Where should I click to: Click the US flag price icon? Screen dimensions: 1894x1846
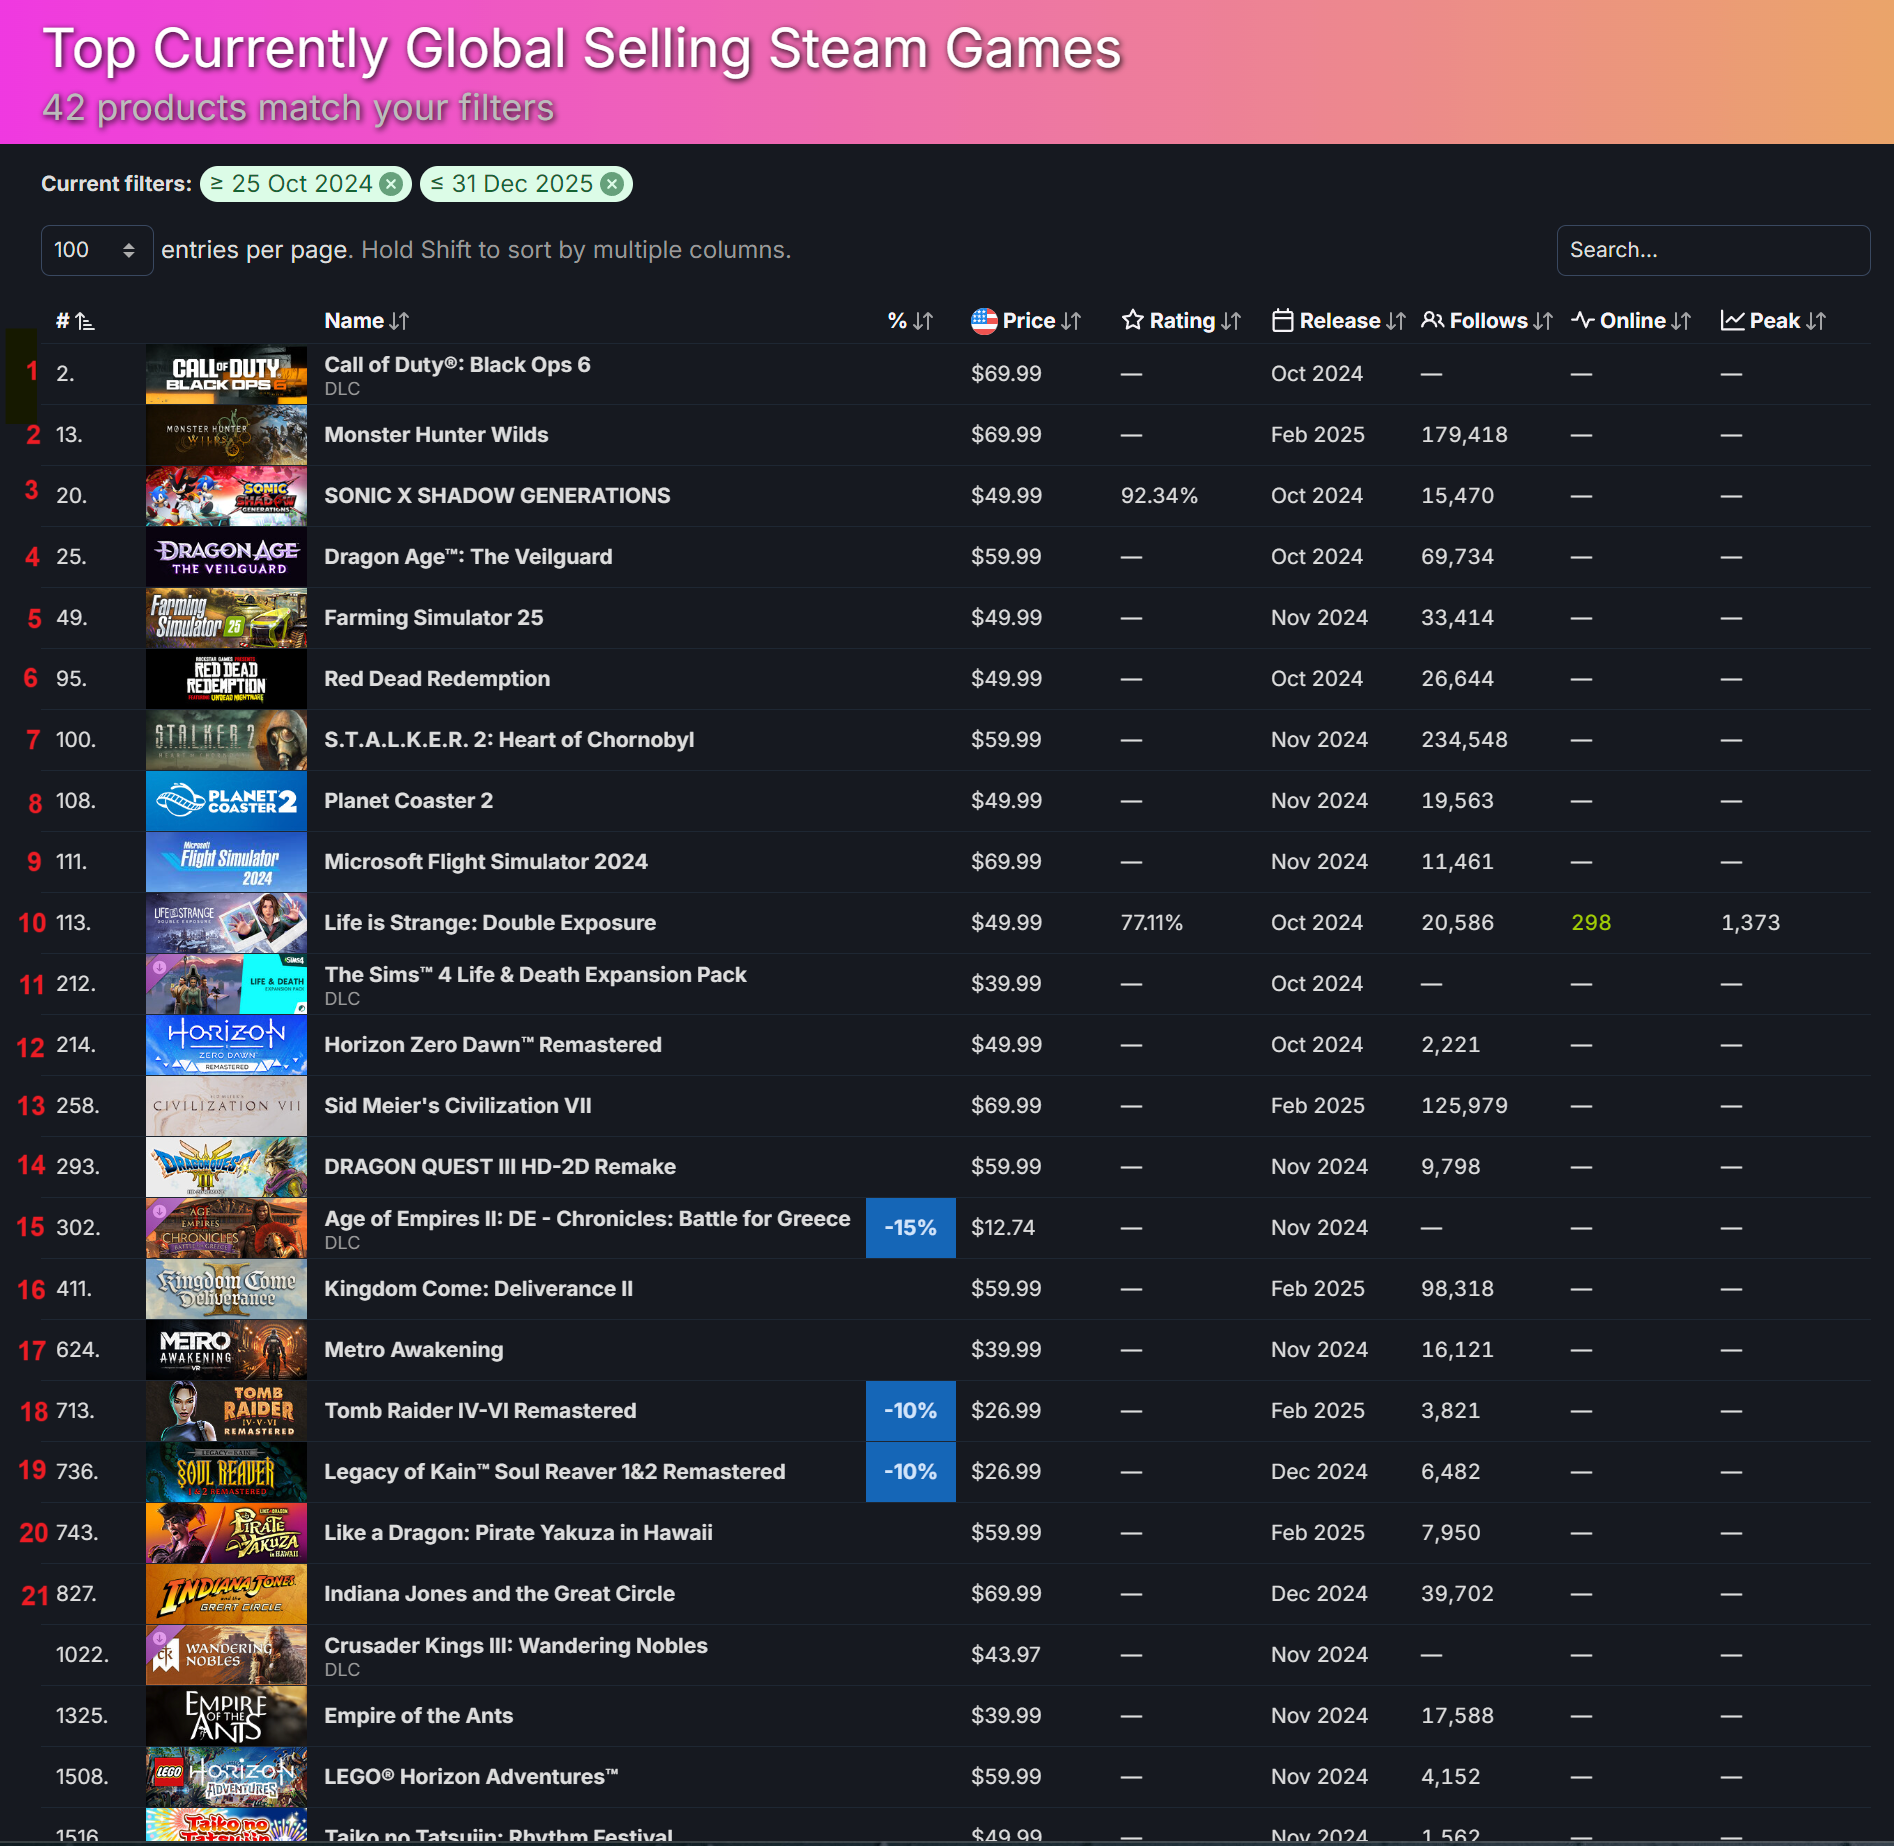984,321
